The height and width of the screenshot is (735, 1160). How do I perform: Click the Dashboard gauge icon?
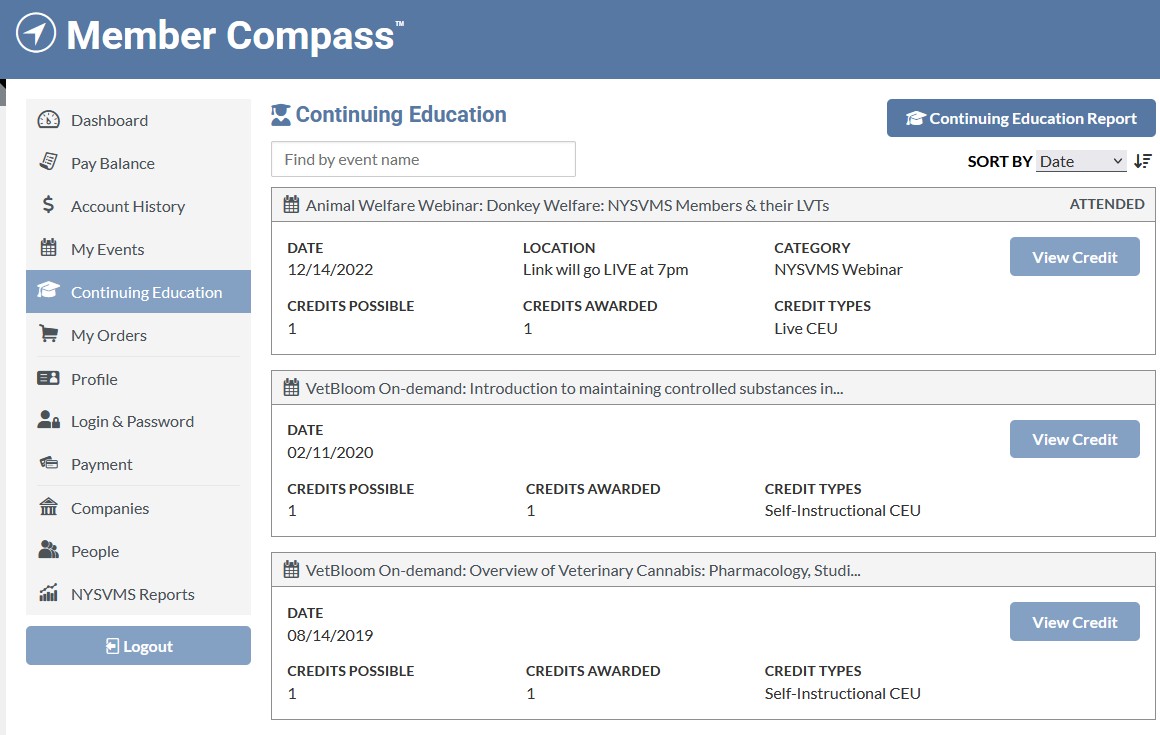click(x=48, y=120)
